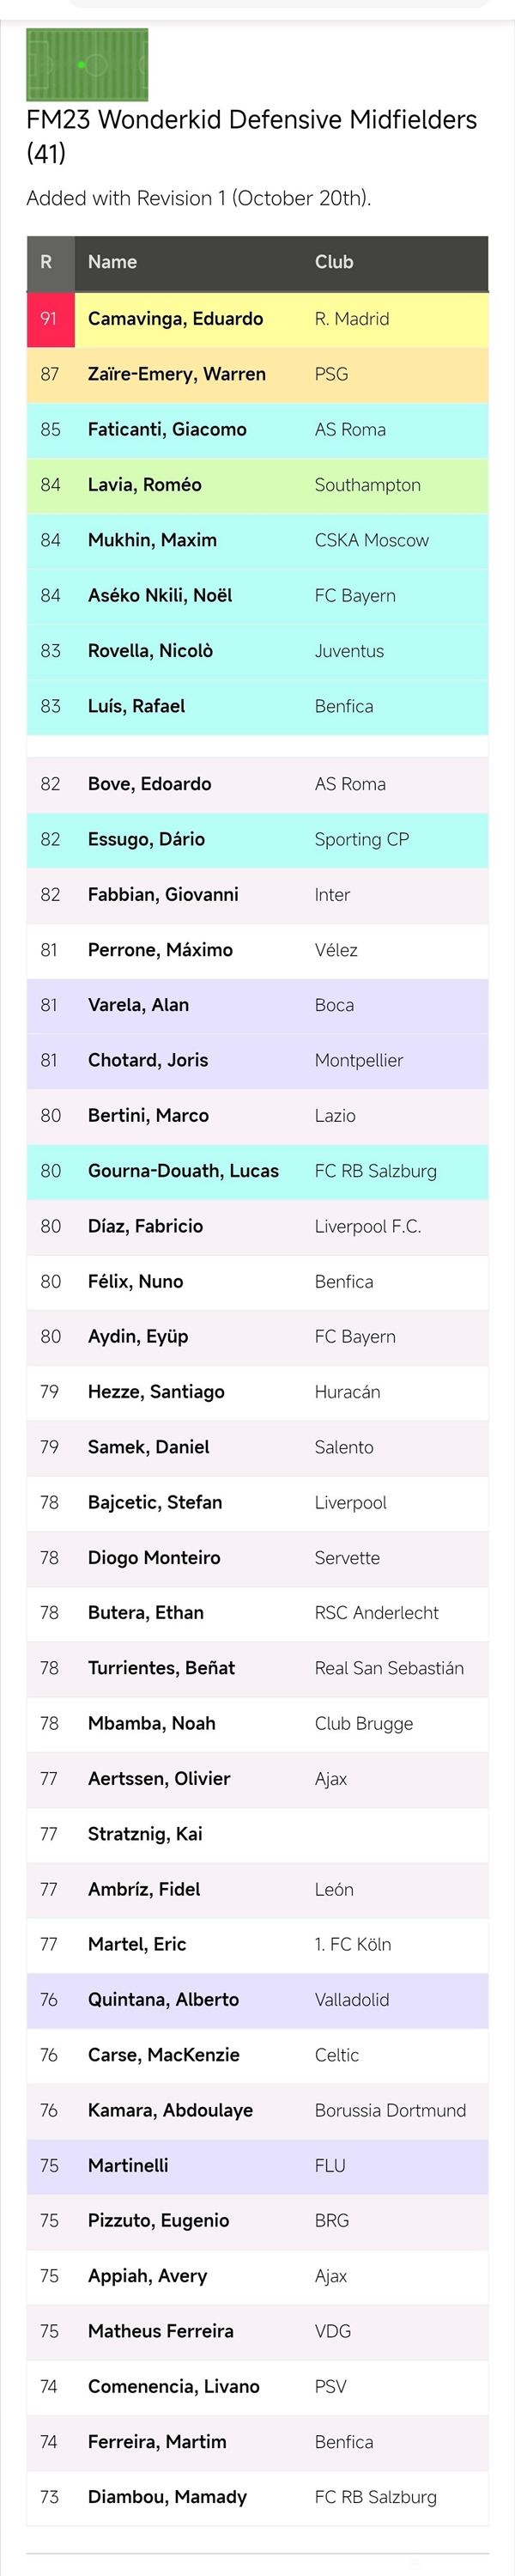Open Rovella, Nicolò player entry
Viewport: 515px width, 2576px height.
150,651
